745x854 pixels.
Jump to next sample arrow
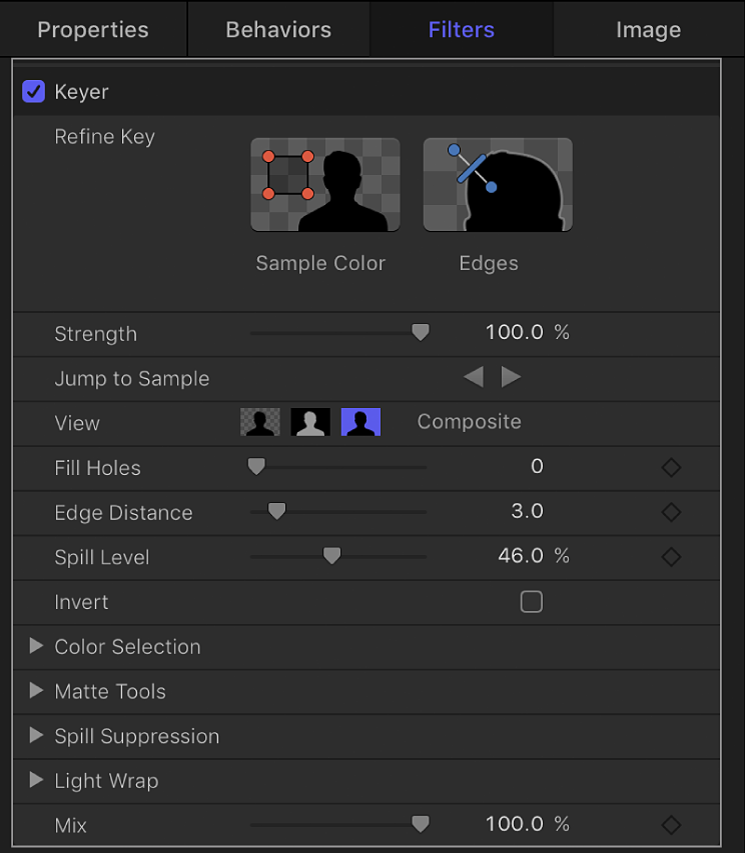pos(511,377)
